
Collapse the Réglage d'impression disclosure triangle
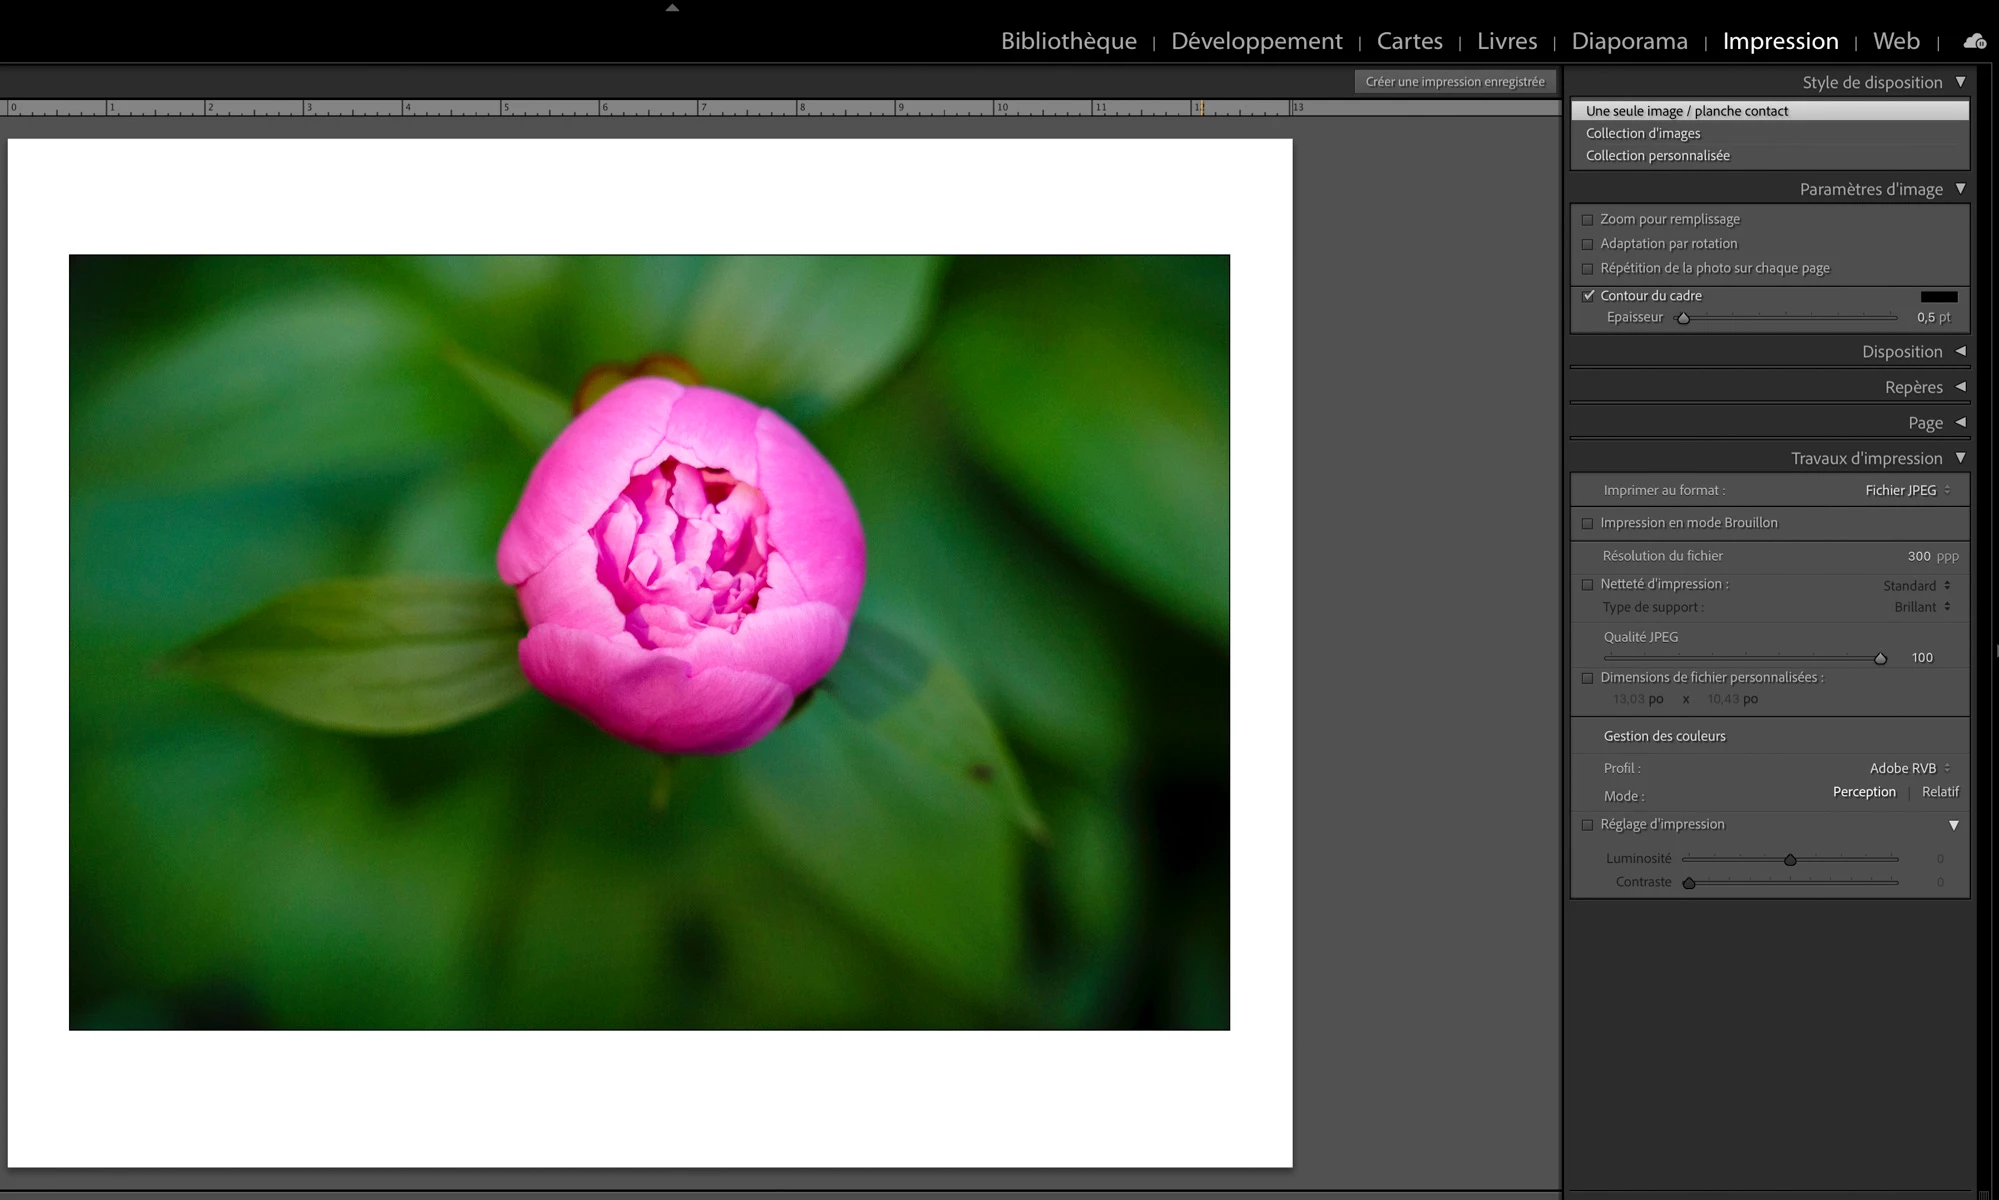[1953, 825]
